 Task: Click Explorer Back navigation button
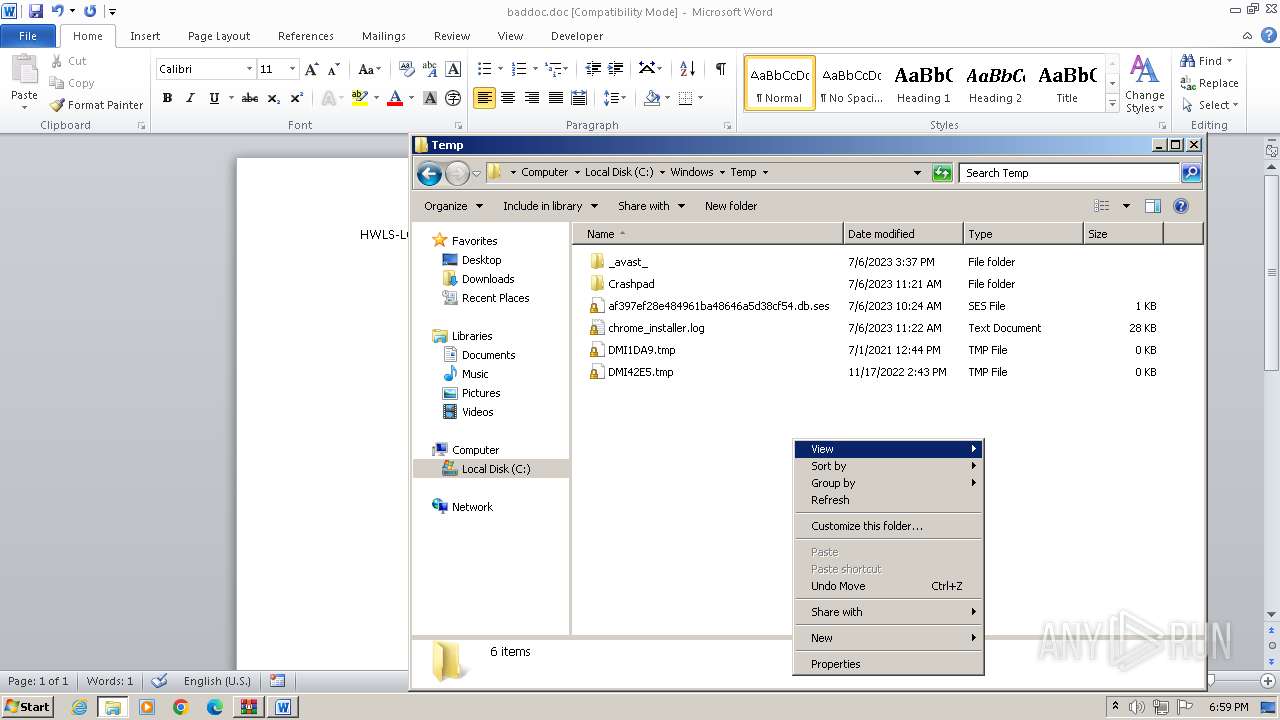pos(429,173)
